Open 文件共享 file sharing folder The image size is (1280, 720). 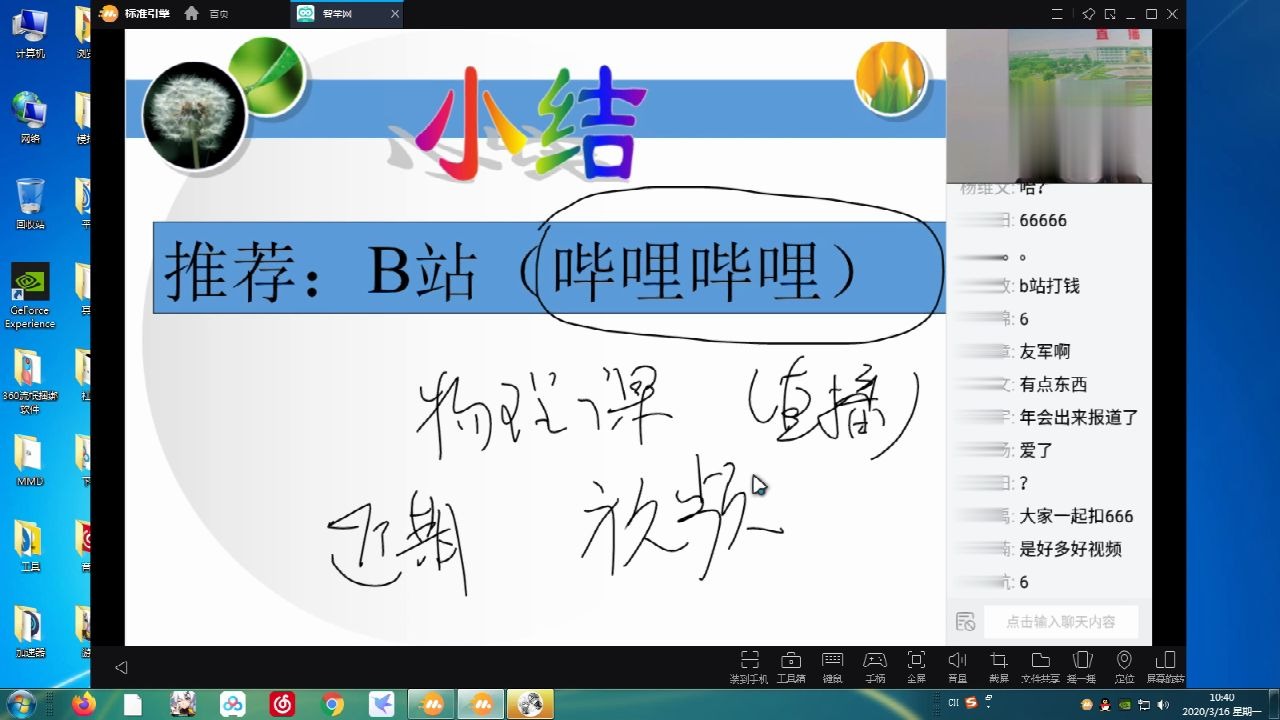point(1040,666)
